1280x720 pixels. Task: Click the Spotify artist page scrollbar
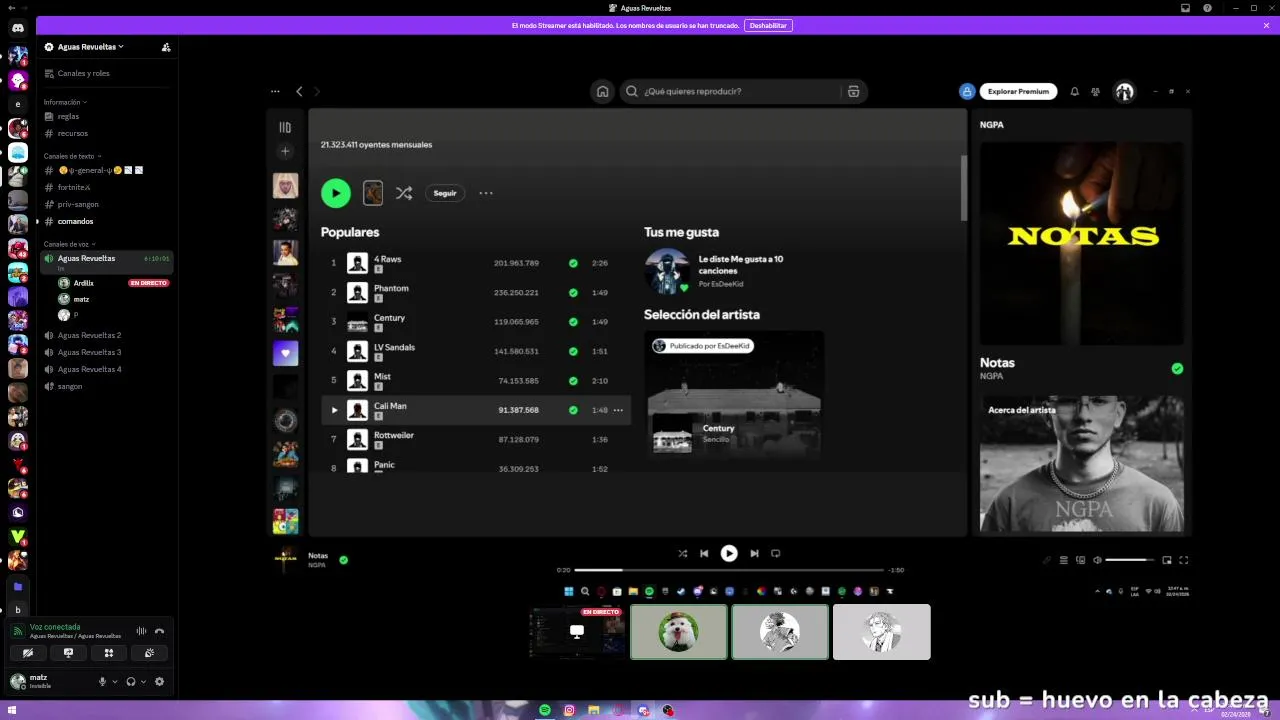point(963,188)
